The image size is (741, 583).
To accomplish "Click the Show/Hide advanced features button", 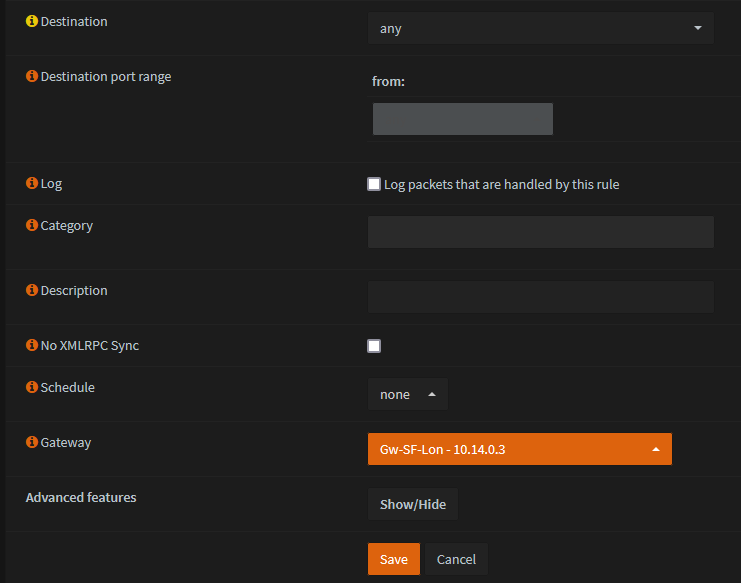I will 412,504.
